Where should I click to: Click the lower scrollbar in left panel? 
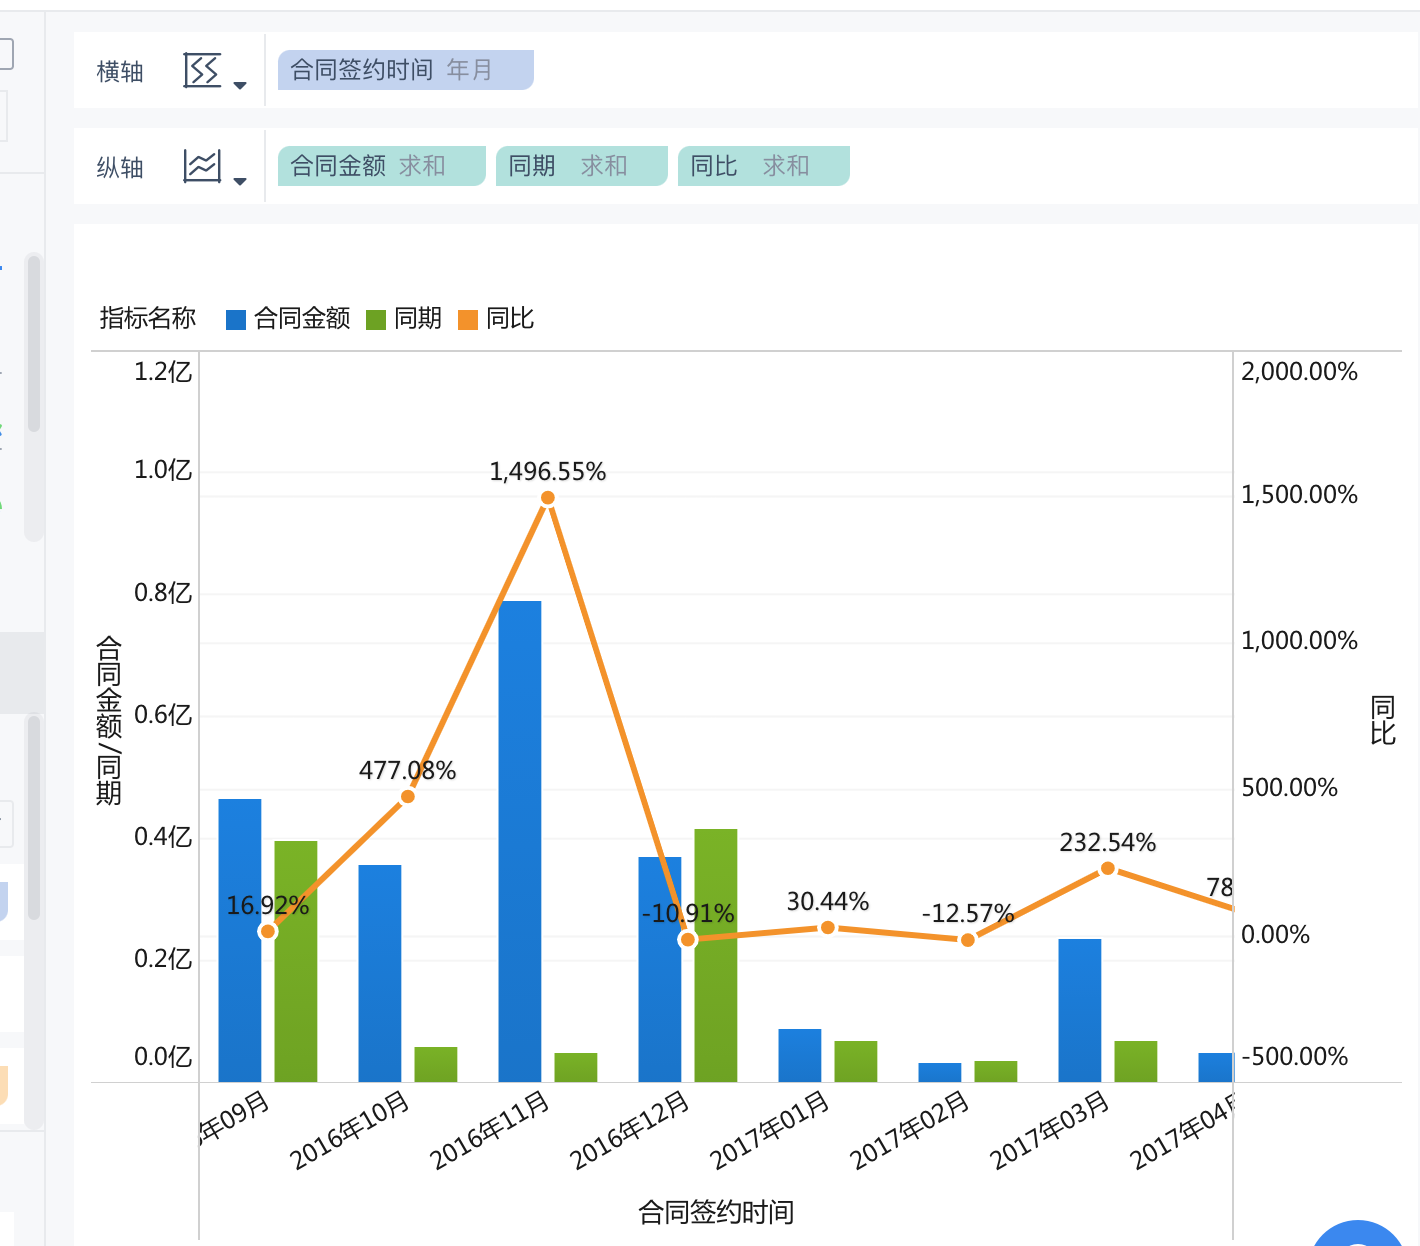coord(34,817)
